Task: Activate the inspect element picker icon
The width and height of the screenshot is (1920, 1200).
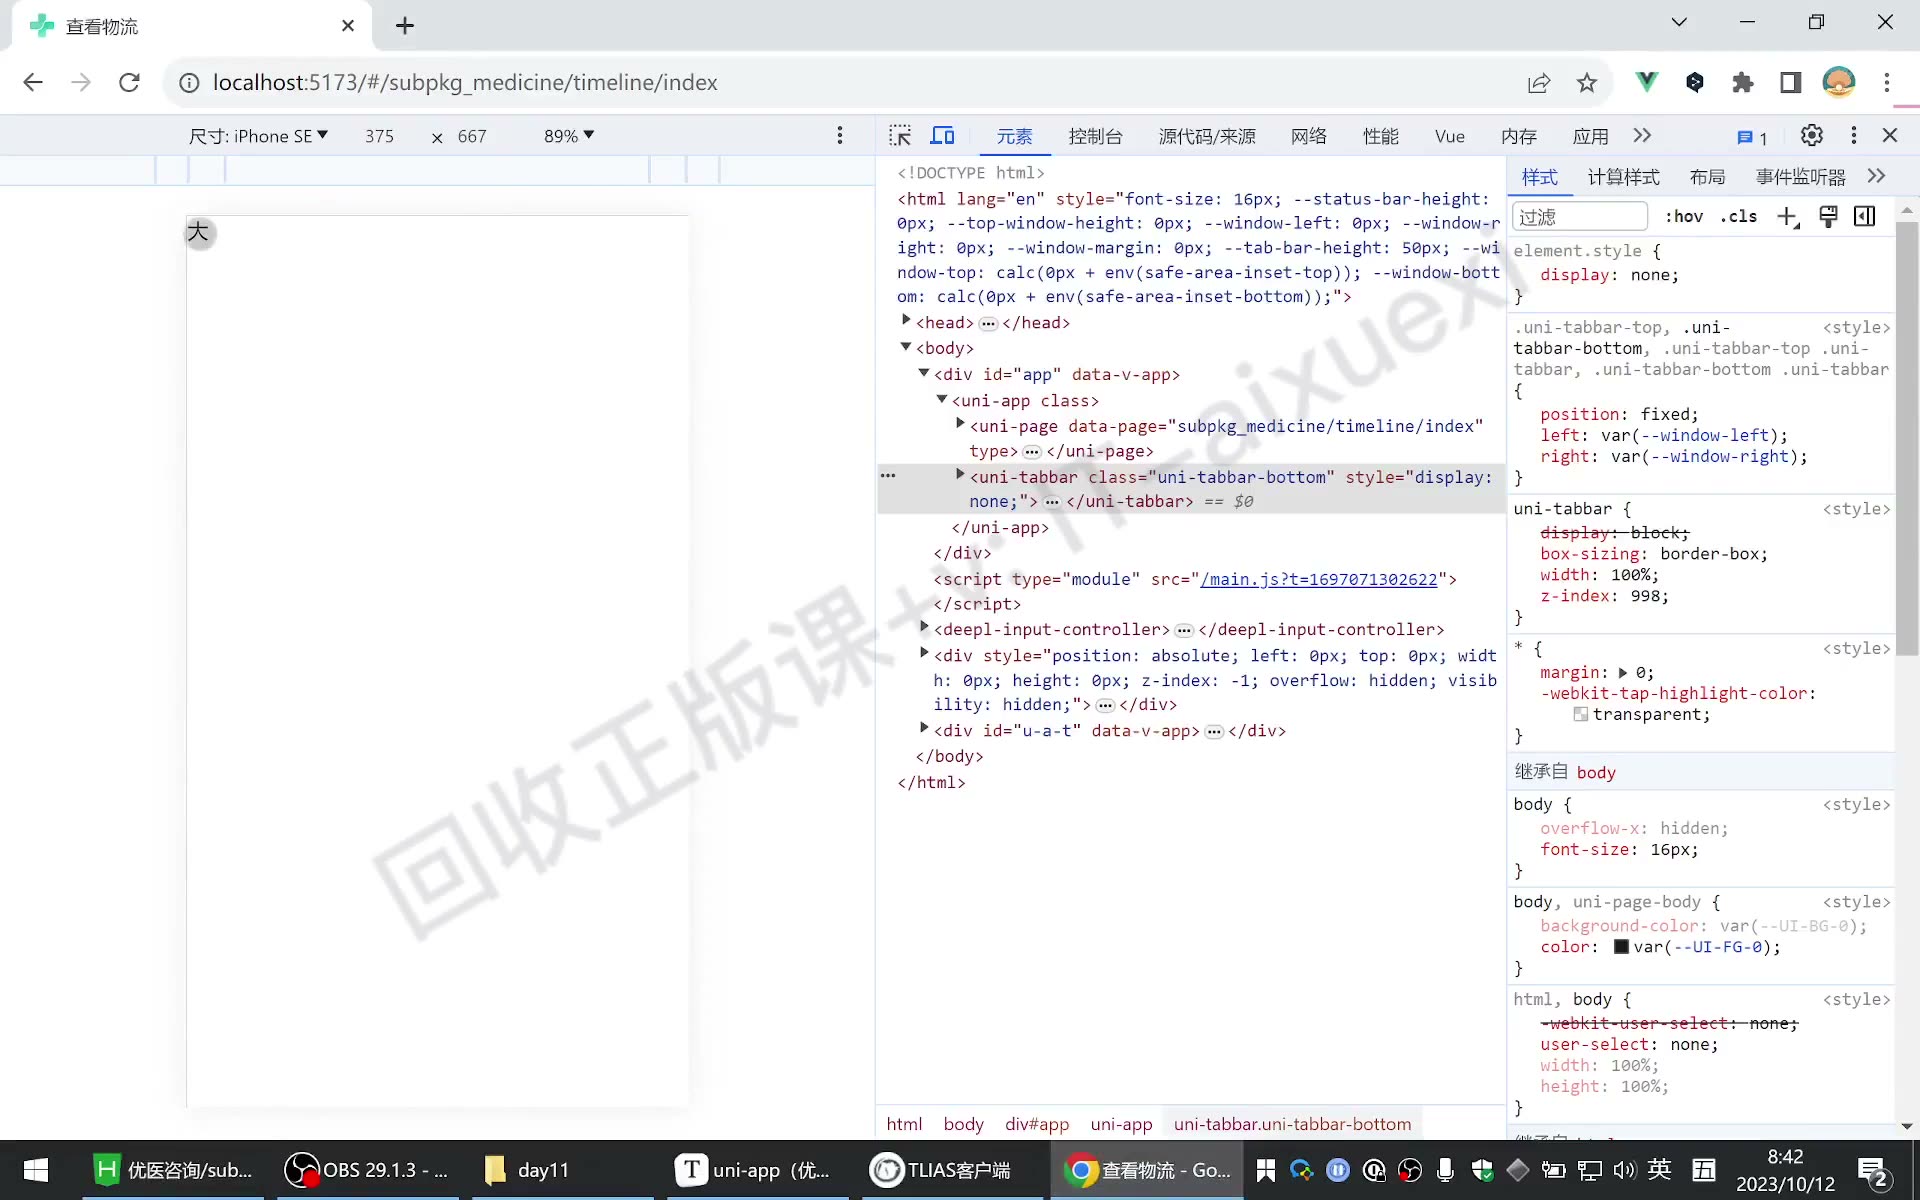Action: tap(900, 136)
